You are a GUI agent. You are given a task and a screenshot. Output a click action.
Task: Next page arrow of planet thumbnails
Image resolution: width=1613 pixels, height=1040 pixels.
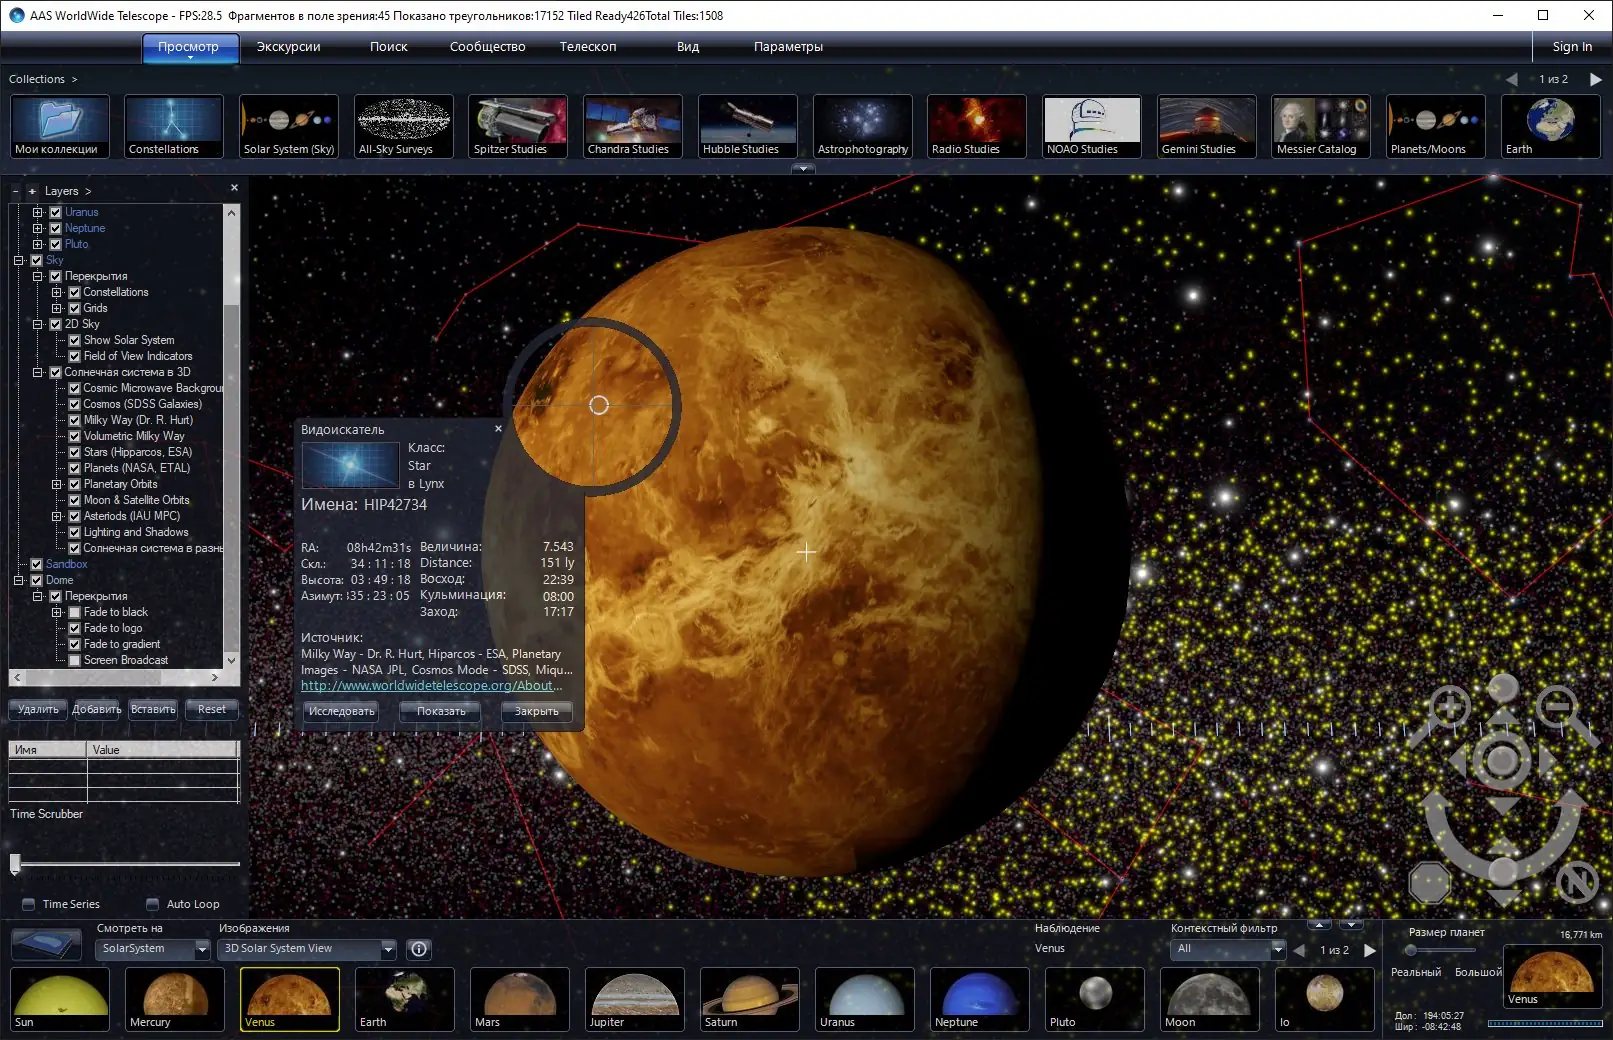tap(1370, 950)
